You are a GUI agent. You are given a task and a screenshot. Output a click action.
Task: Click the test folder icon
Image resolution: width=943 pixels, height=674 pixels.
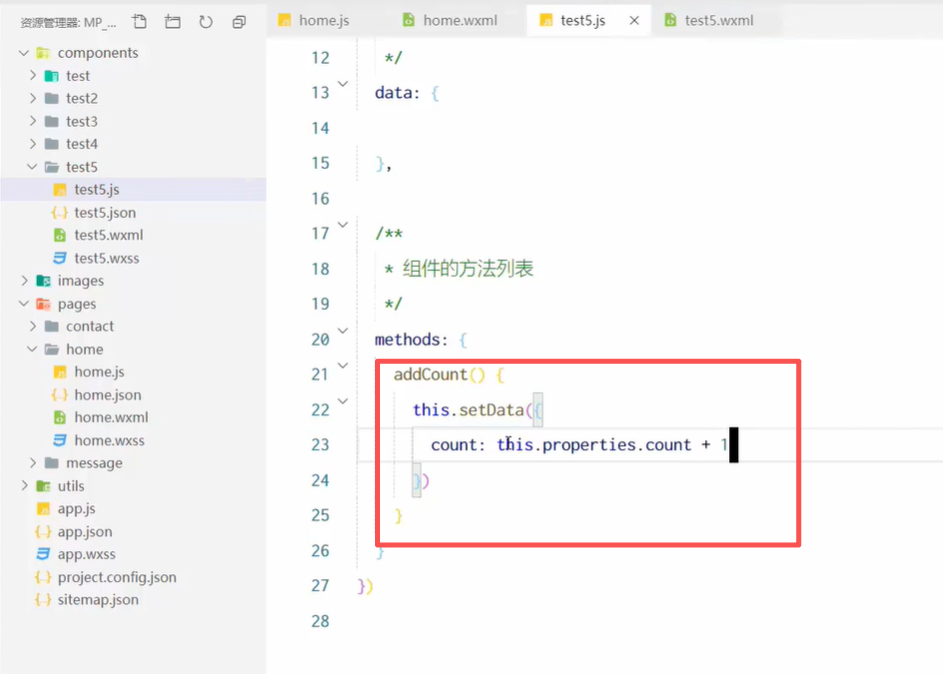point(52,76)
